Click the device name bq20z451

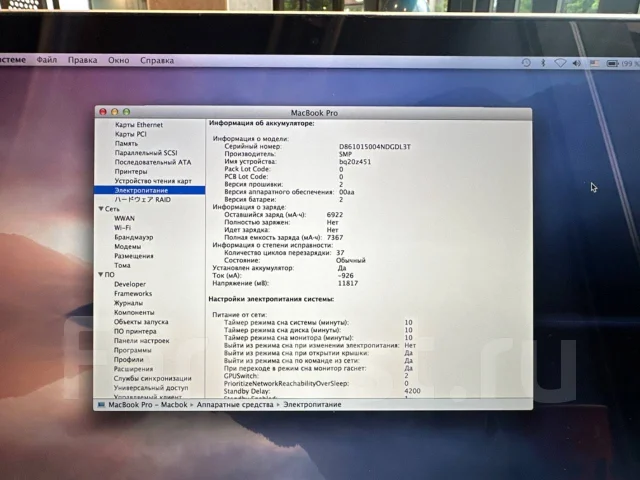coord(355,162)
